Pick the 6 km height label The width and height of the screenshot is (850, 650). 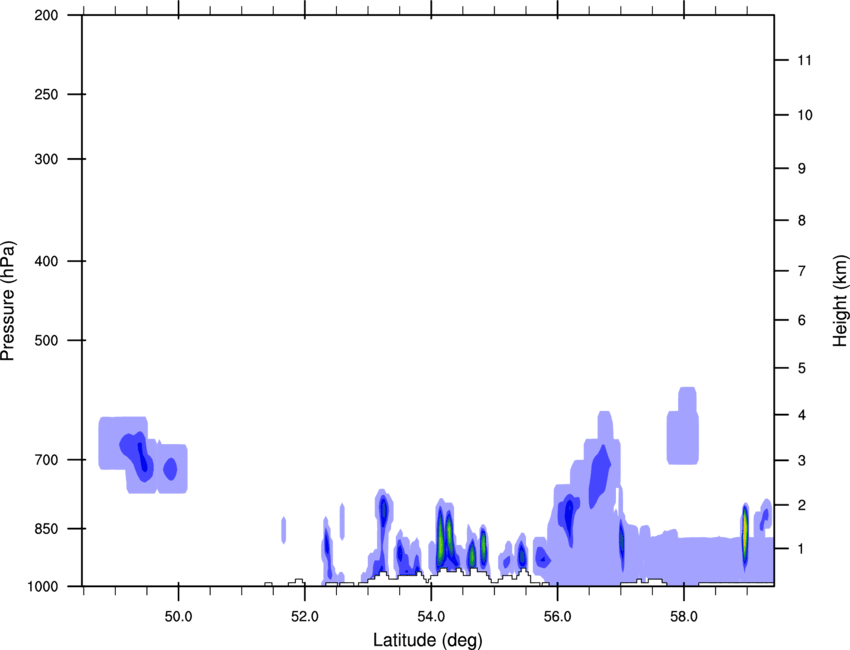pyautogui.click(x=802, y=320)
